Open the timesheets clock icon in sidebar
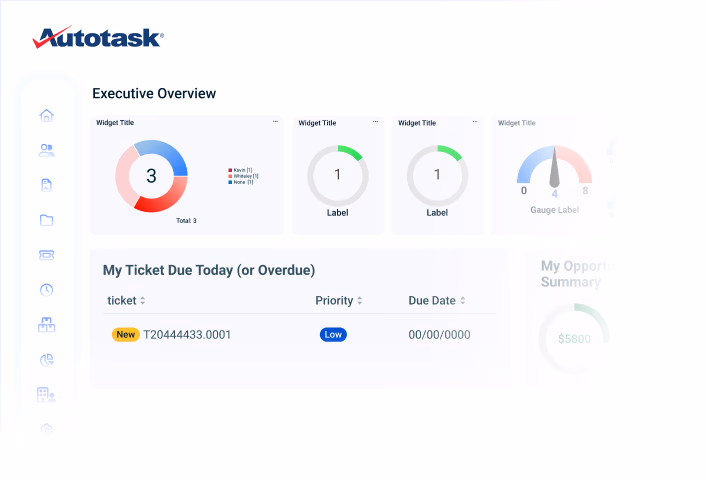The width and height of the screenshot is (706, 480). point(46,290)
